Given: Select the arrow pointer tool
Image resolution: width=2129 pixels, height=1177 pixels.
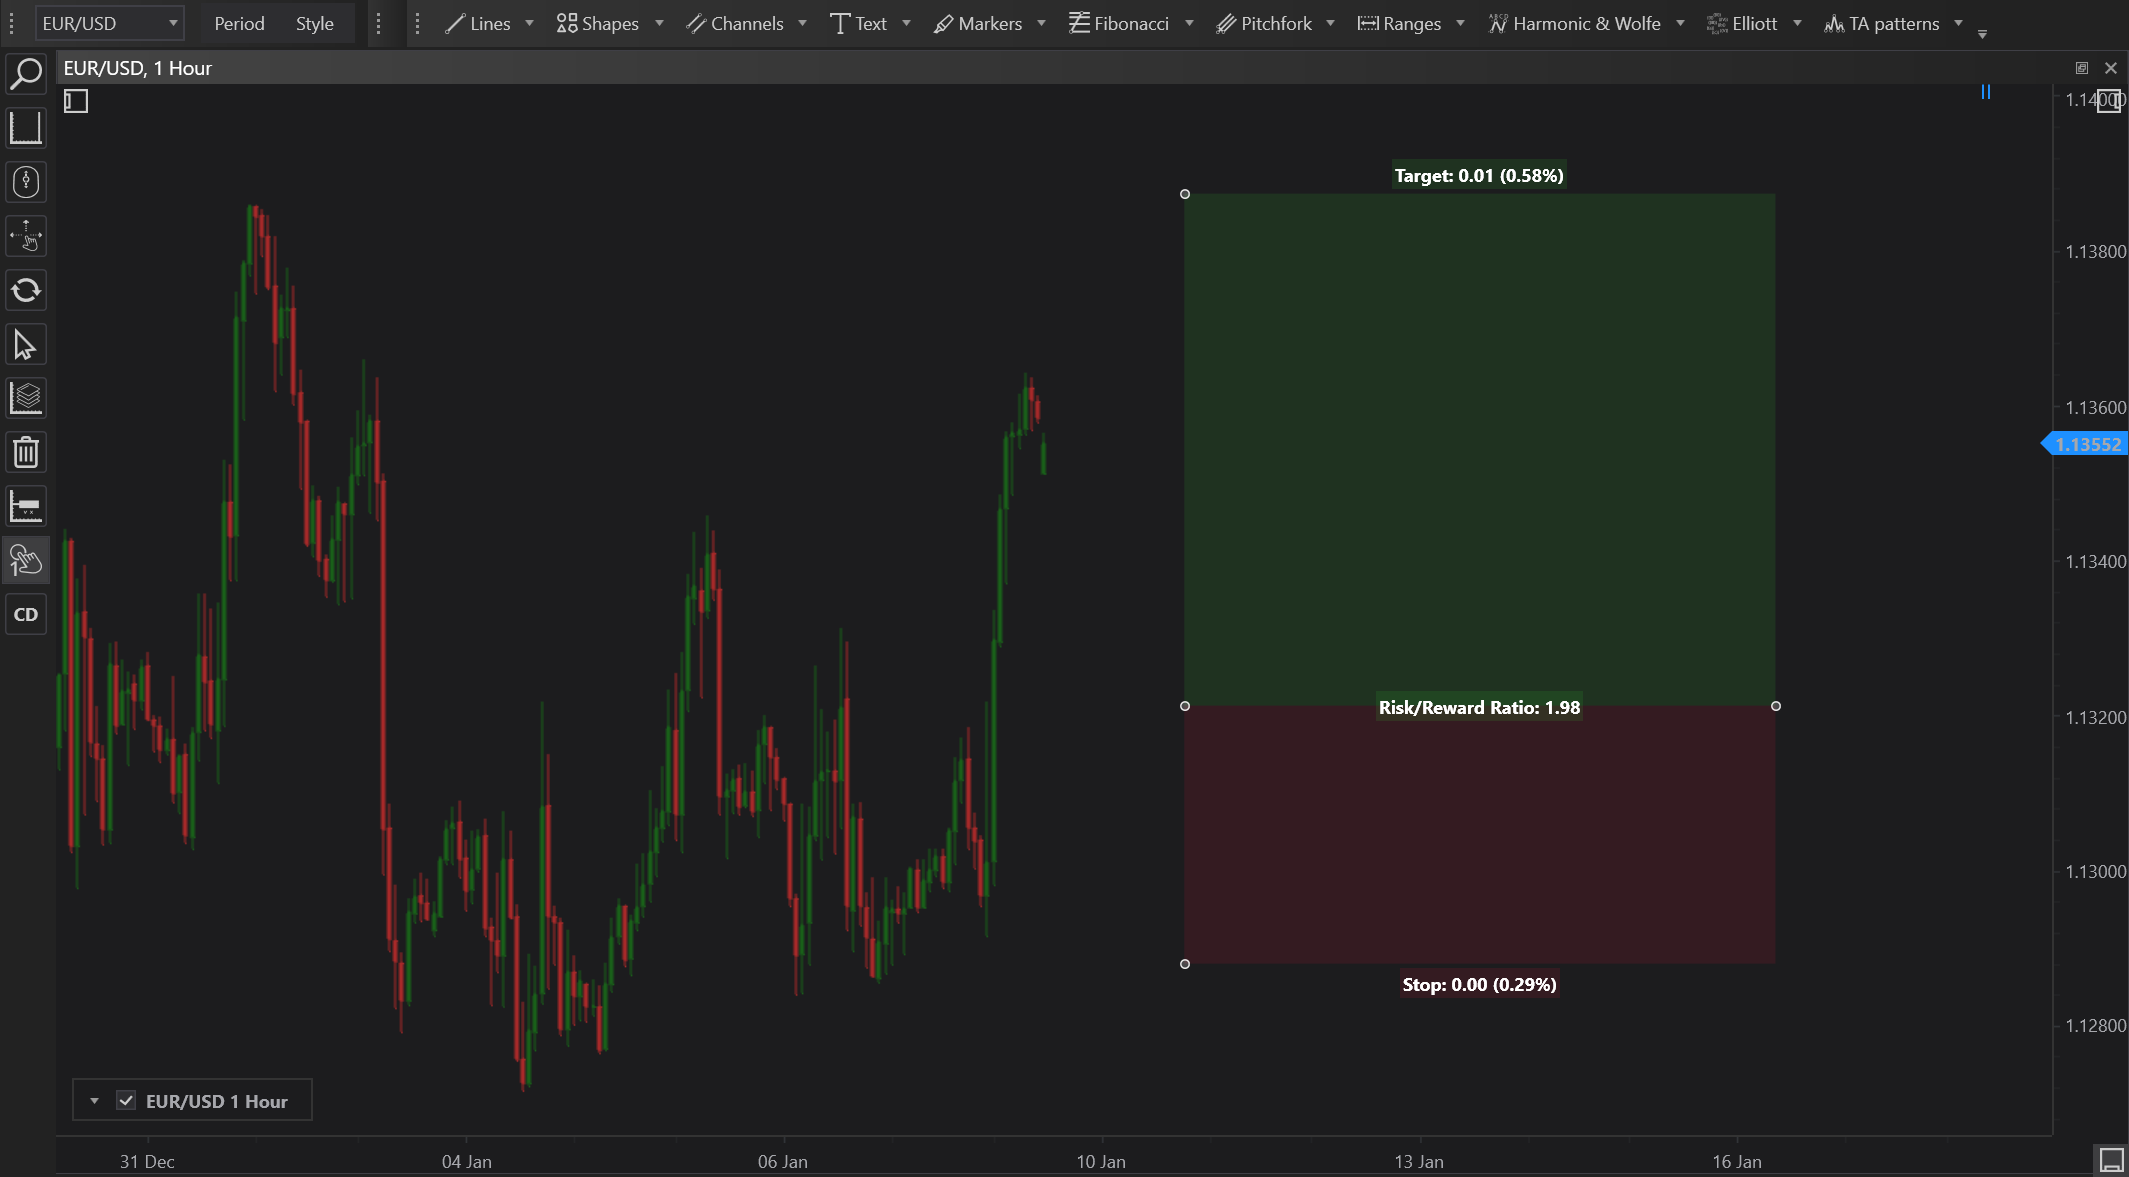Looking at the screenshot, I should (26, 345).
